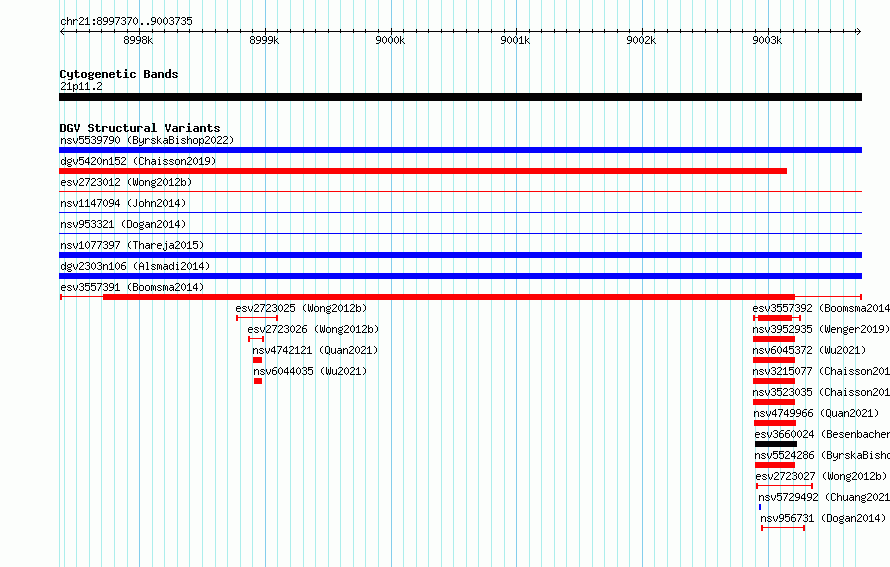890x567 pixels.
Task: Open esv3557391 (Boomsma2014) variant label
Action: pos(132,287)
